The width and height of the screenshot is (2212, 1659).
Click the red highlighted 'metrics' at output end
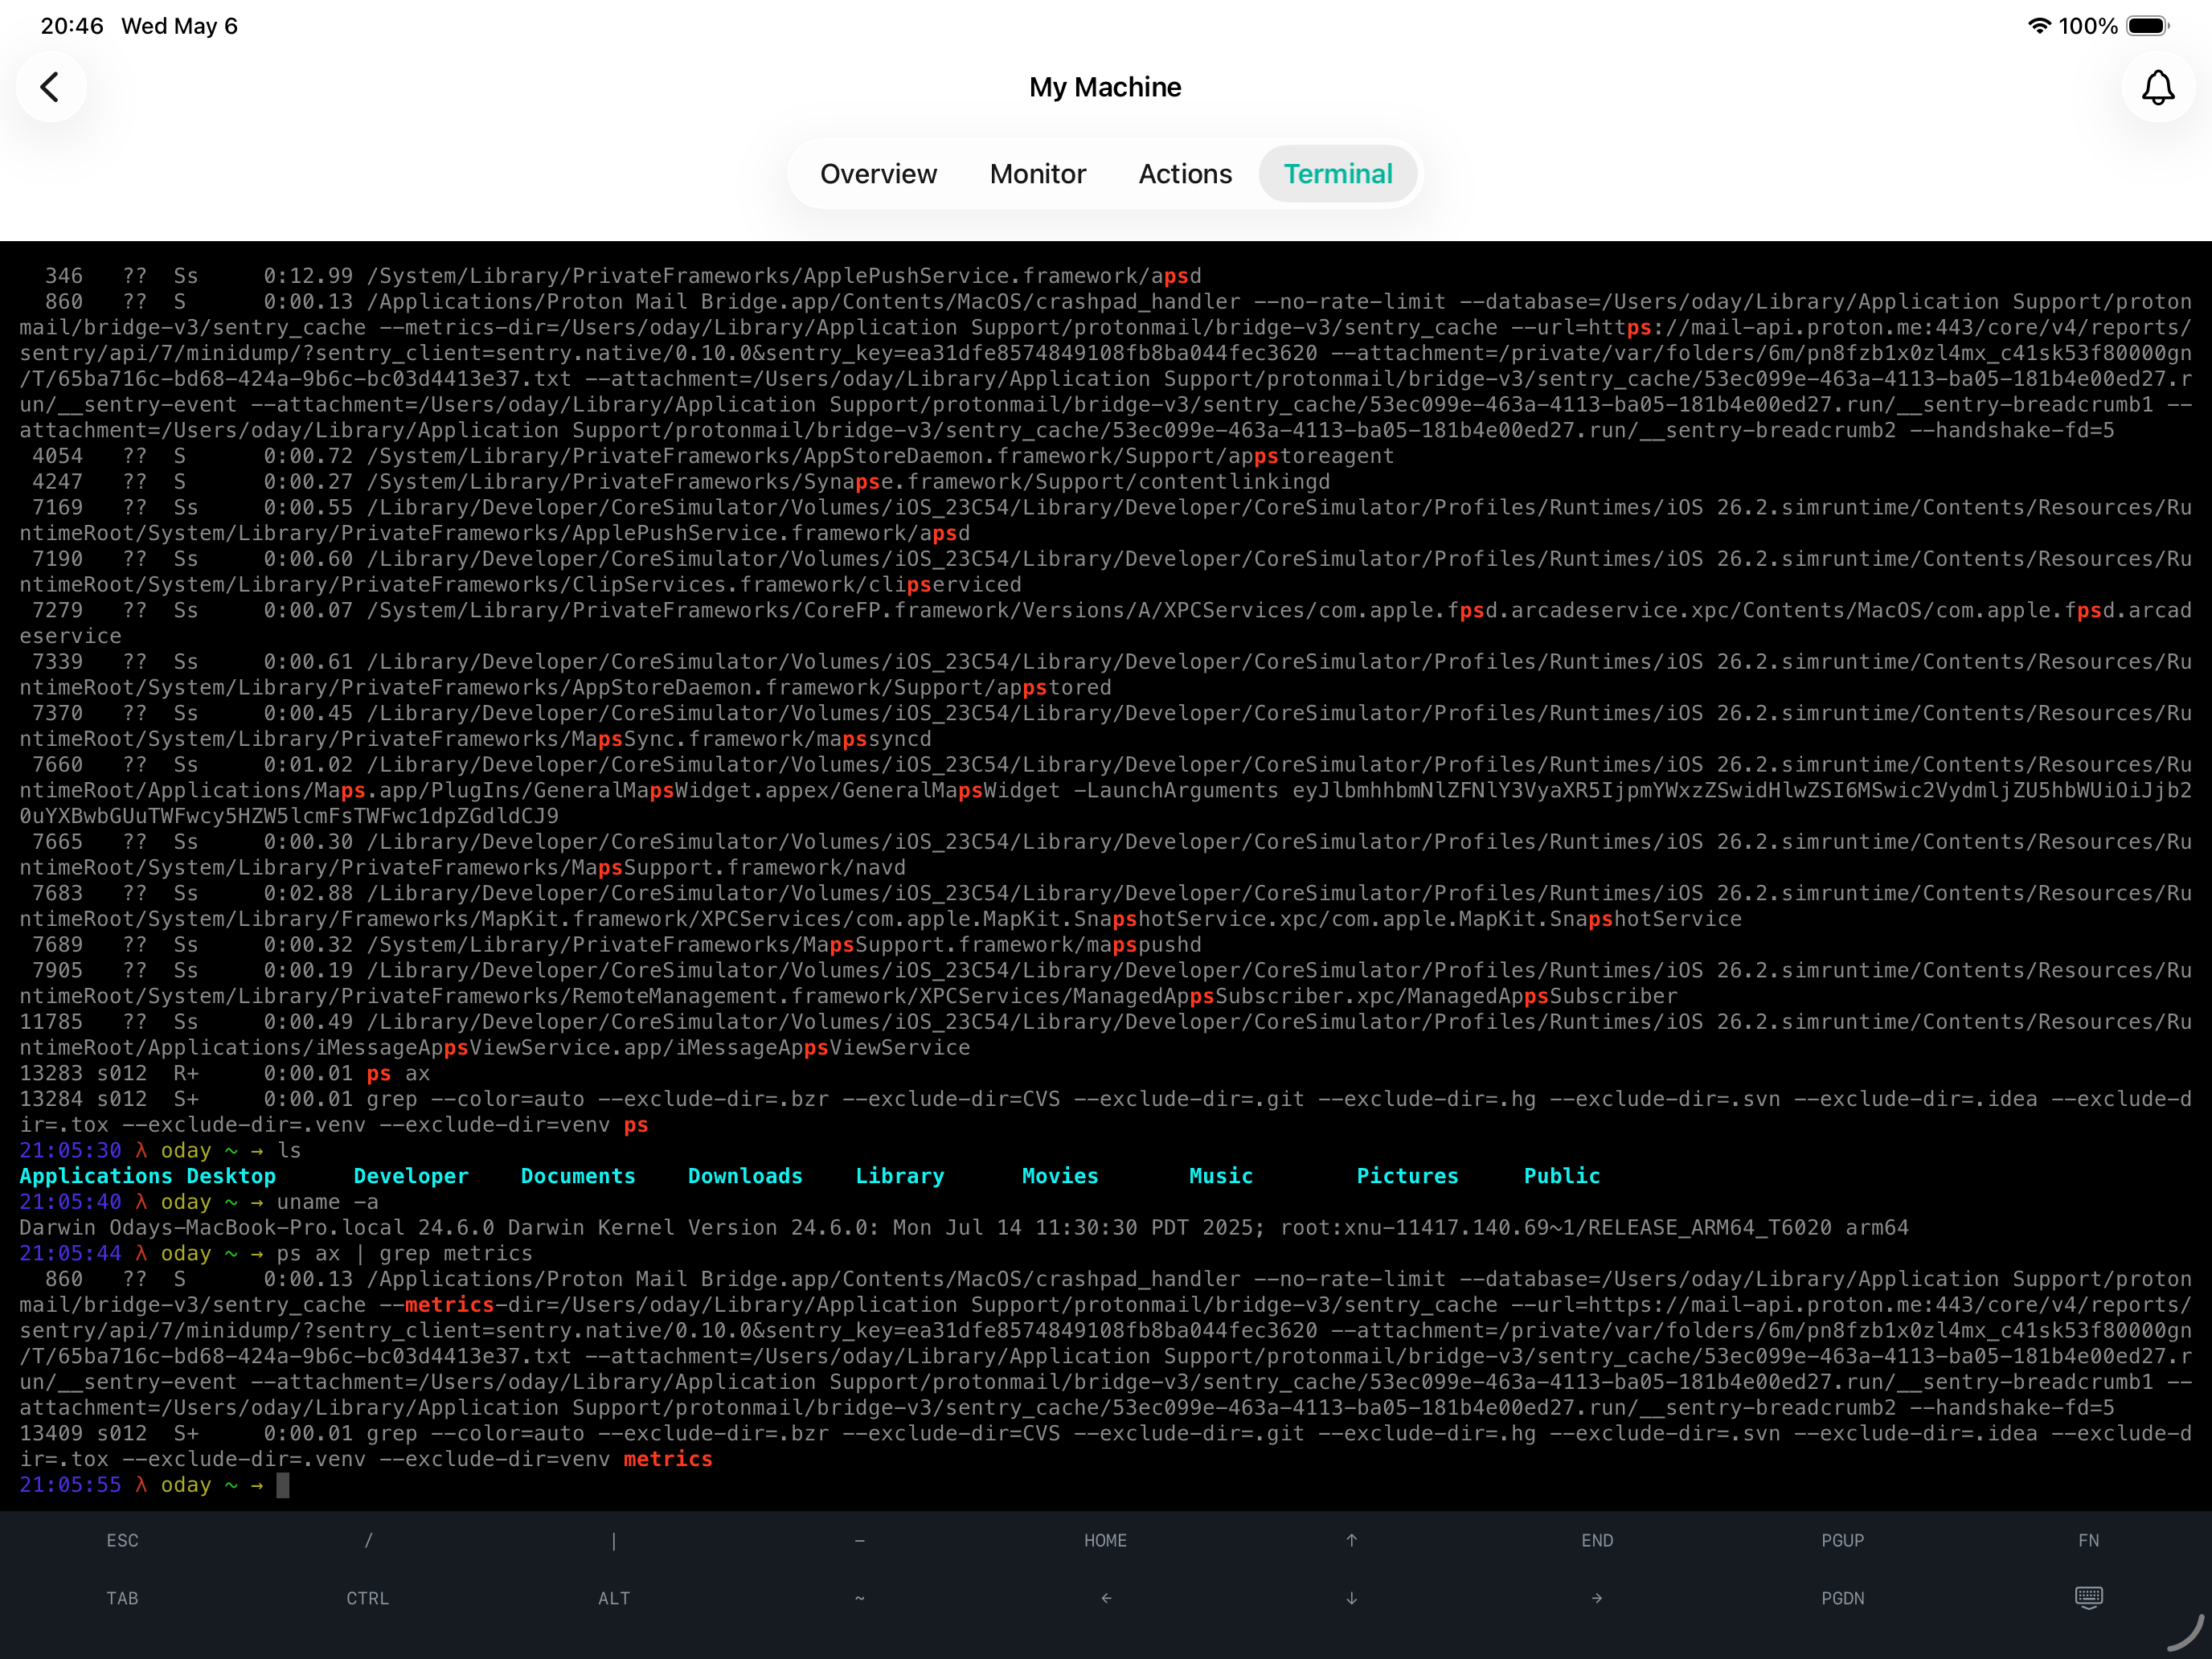click(x=668, y=1459)
